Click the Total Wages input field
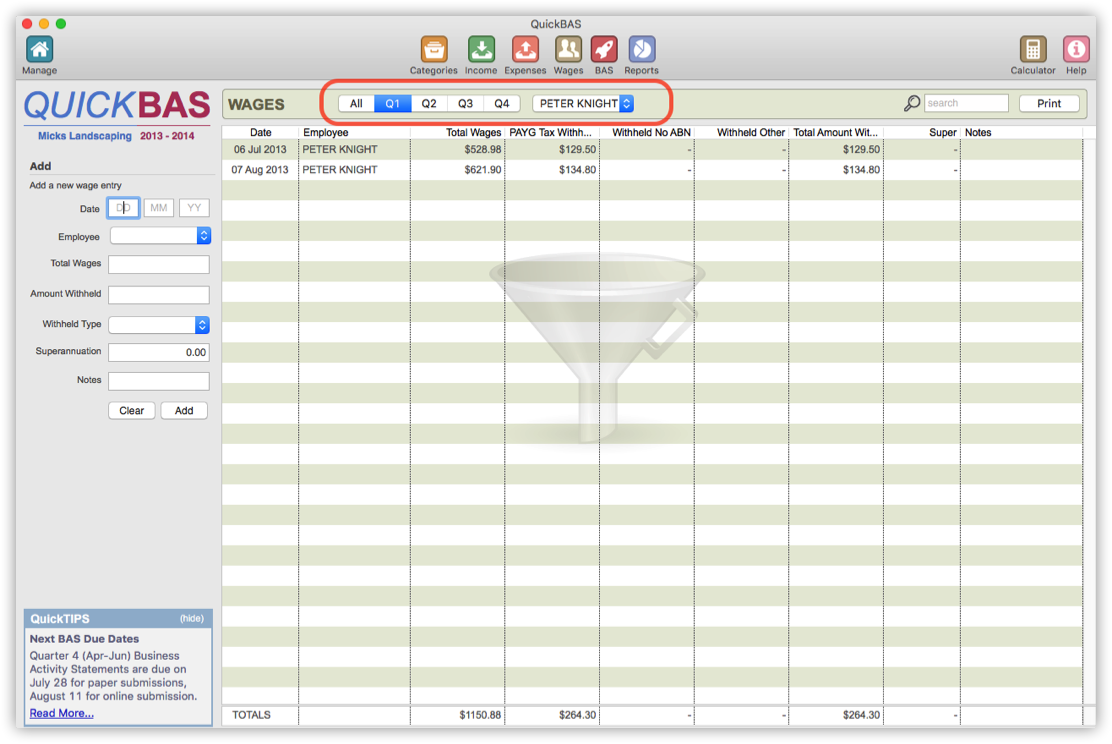 [158, 264]
